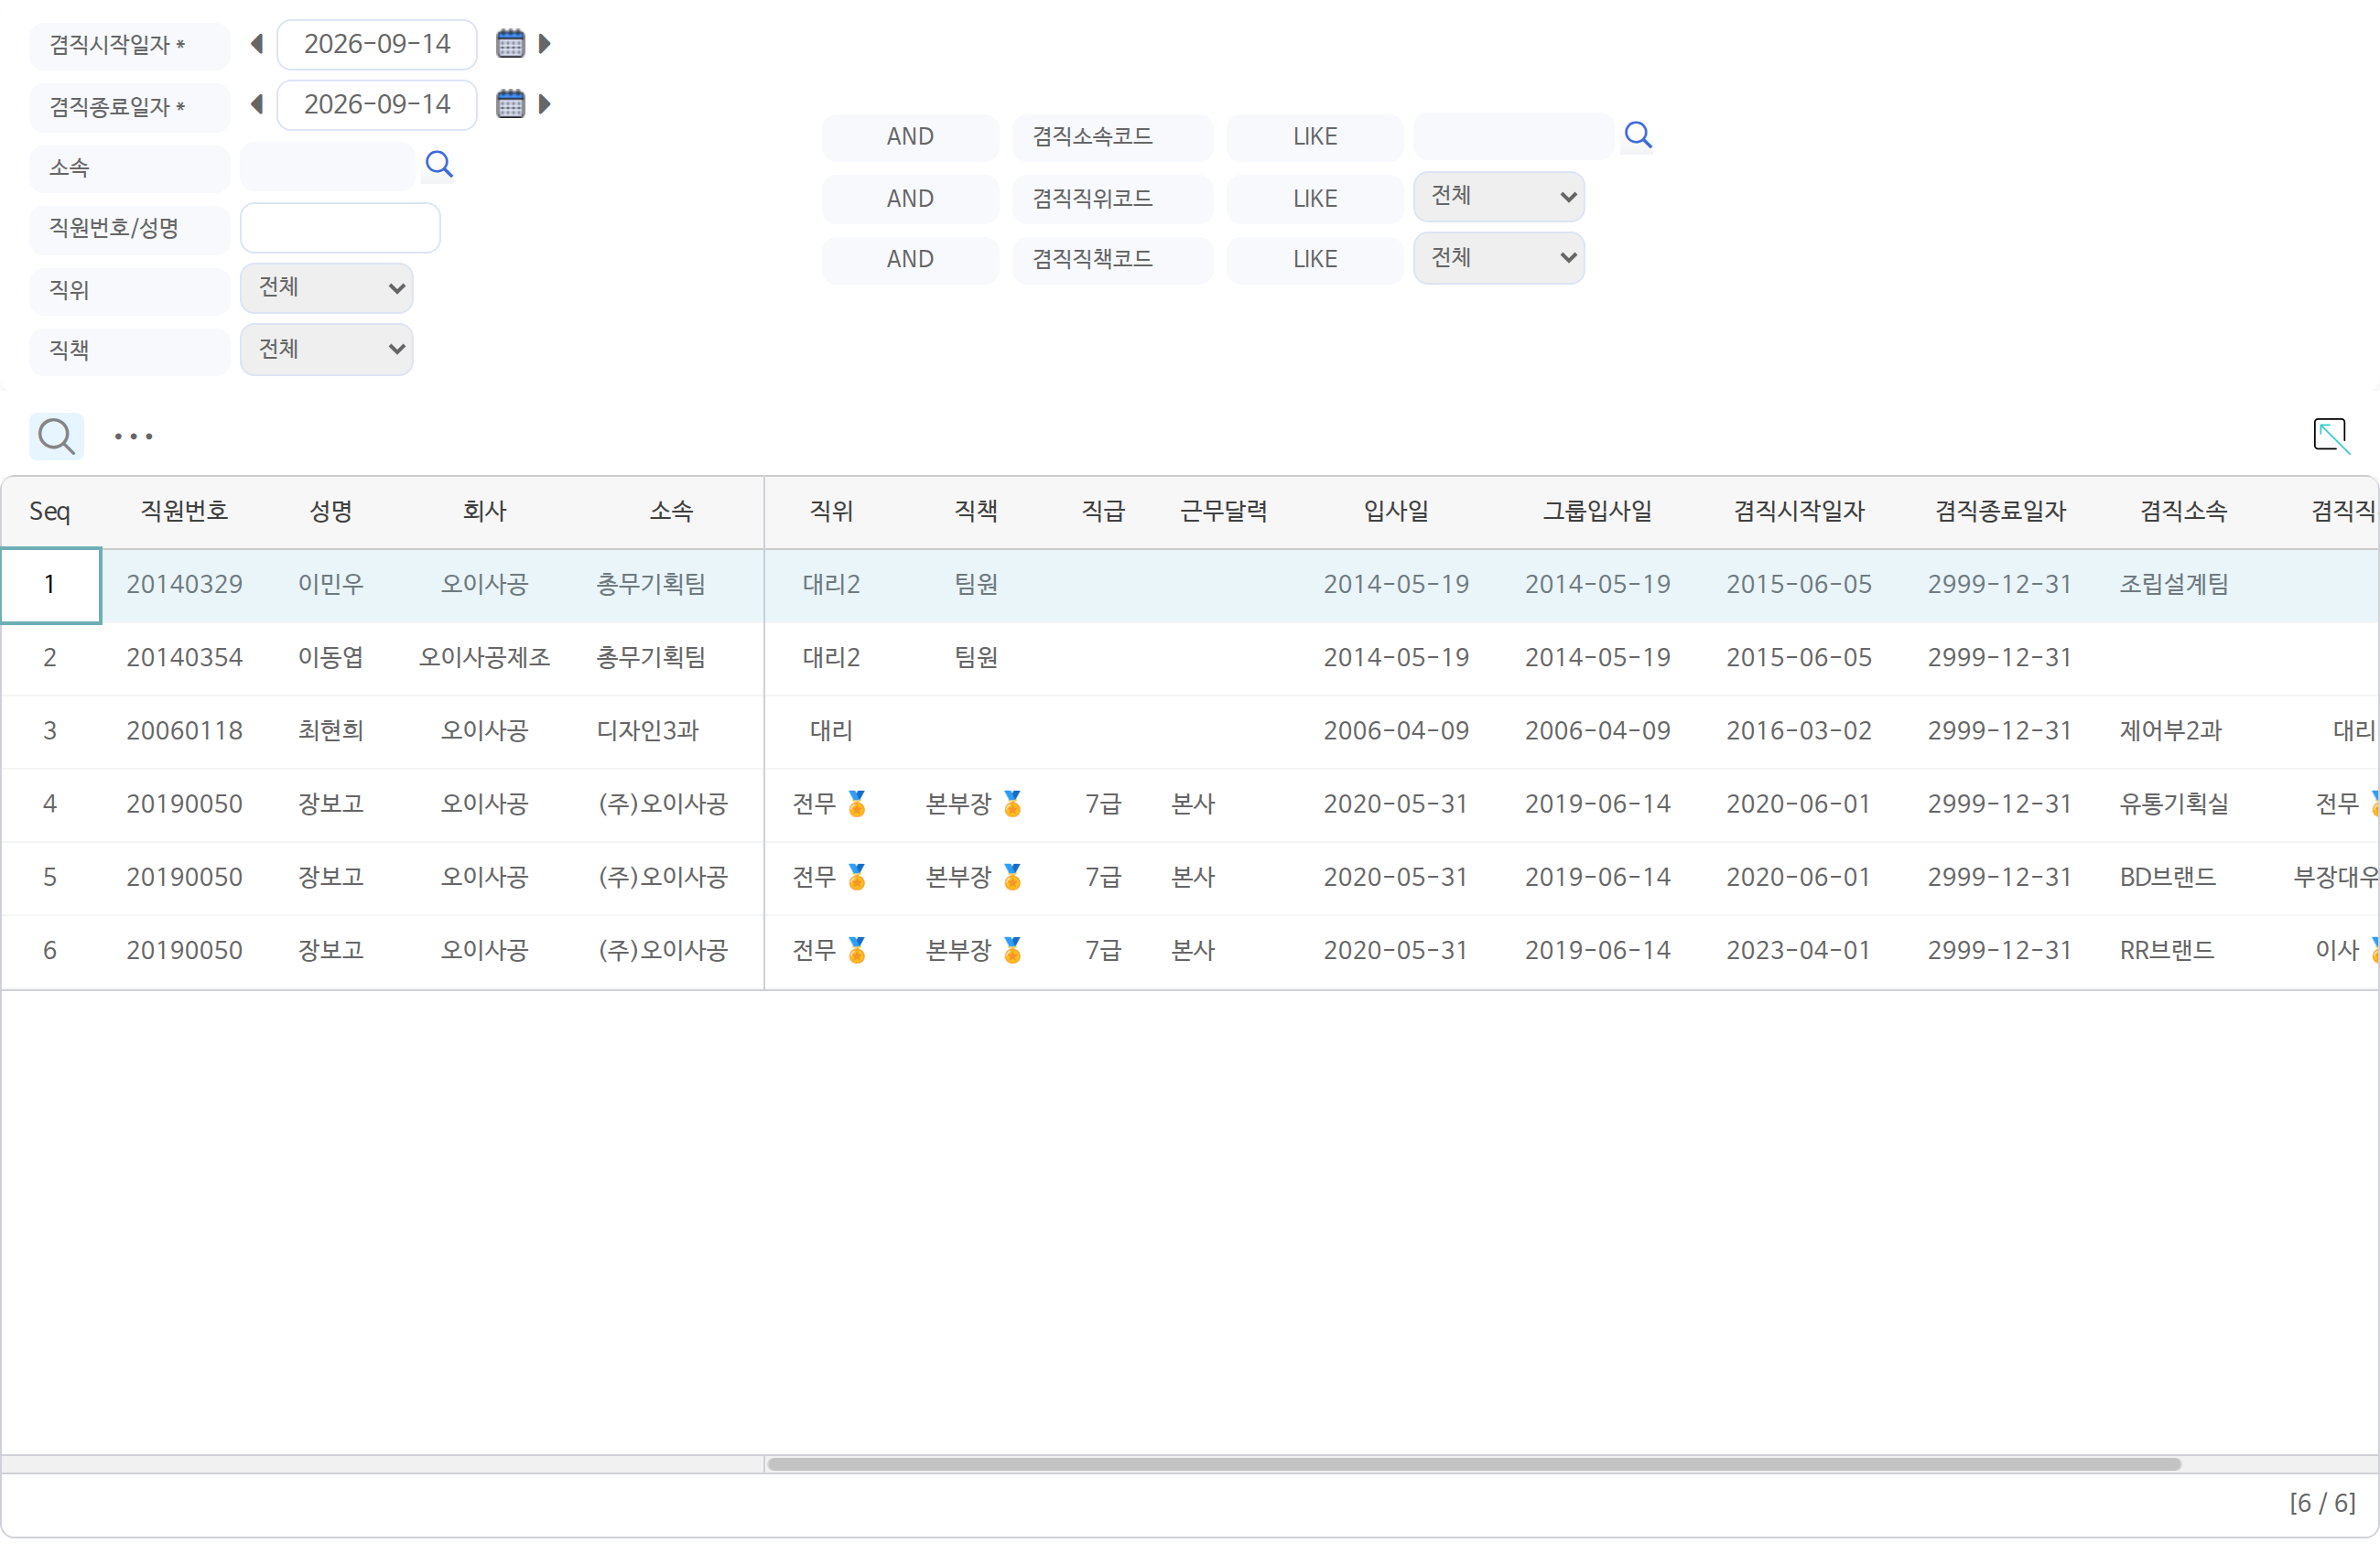Screen dimensions: 2380x1554
Task: Click the 2023-04-01 겸직시작일자 cell
Action: (1798, 949)
